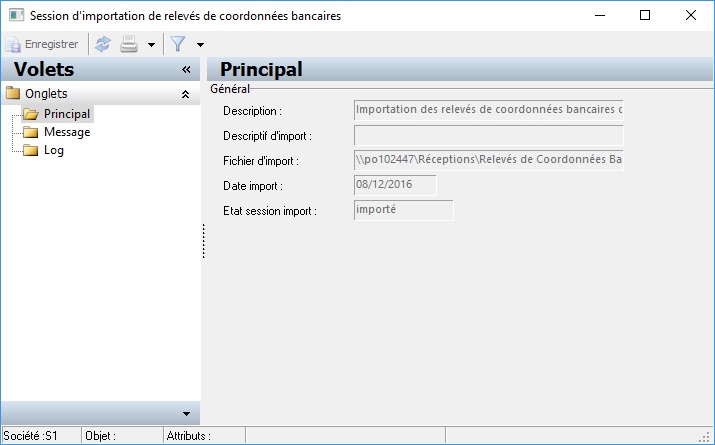Click the Etat session import : label
Screen dimensions: 715x445
[270, 211]
